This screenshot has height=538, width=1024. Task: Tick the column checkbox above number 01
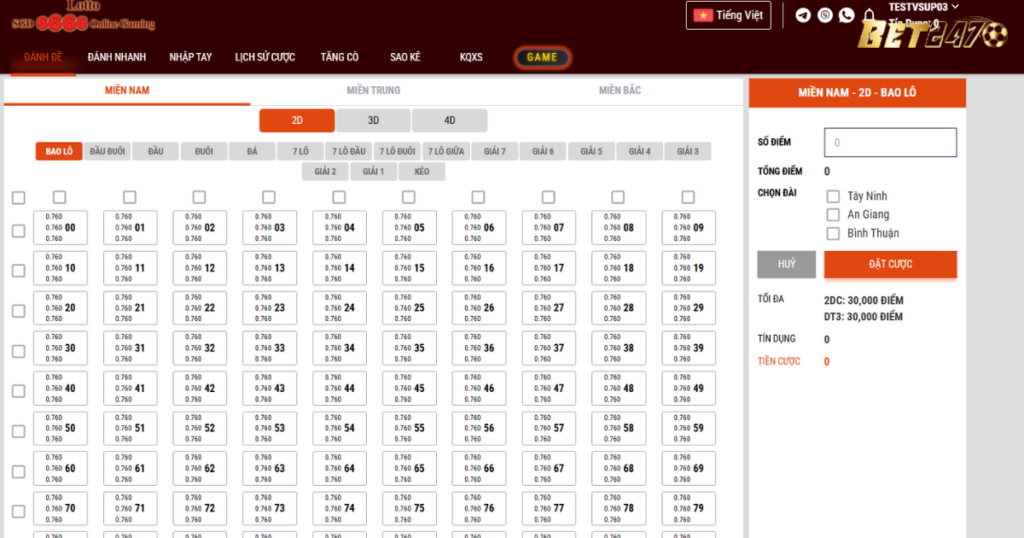(x=129, y=197)
